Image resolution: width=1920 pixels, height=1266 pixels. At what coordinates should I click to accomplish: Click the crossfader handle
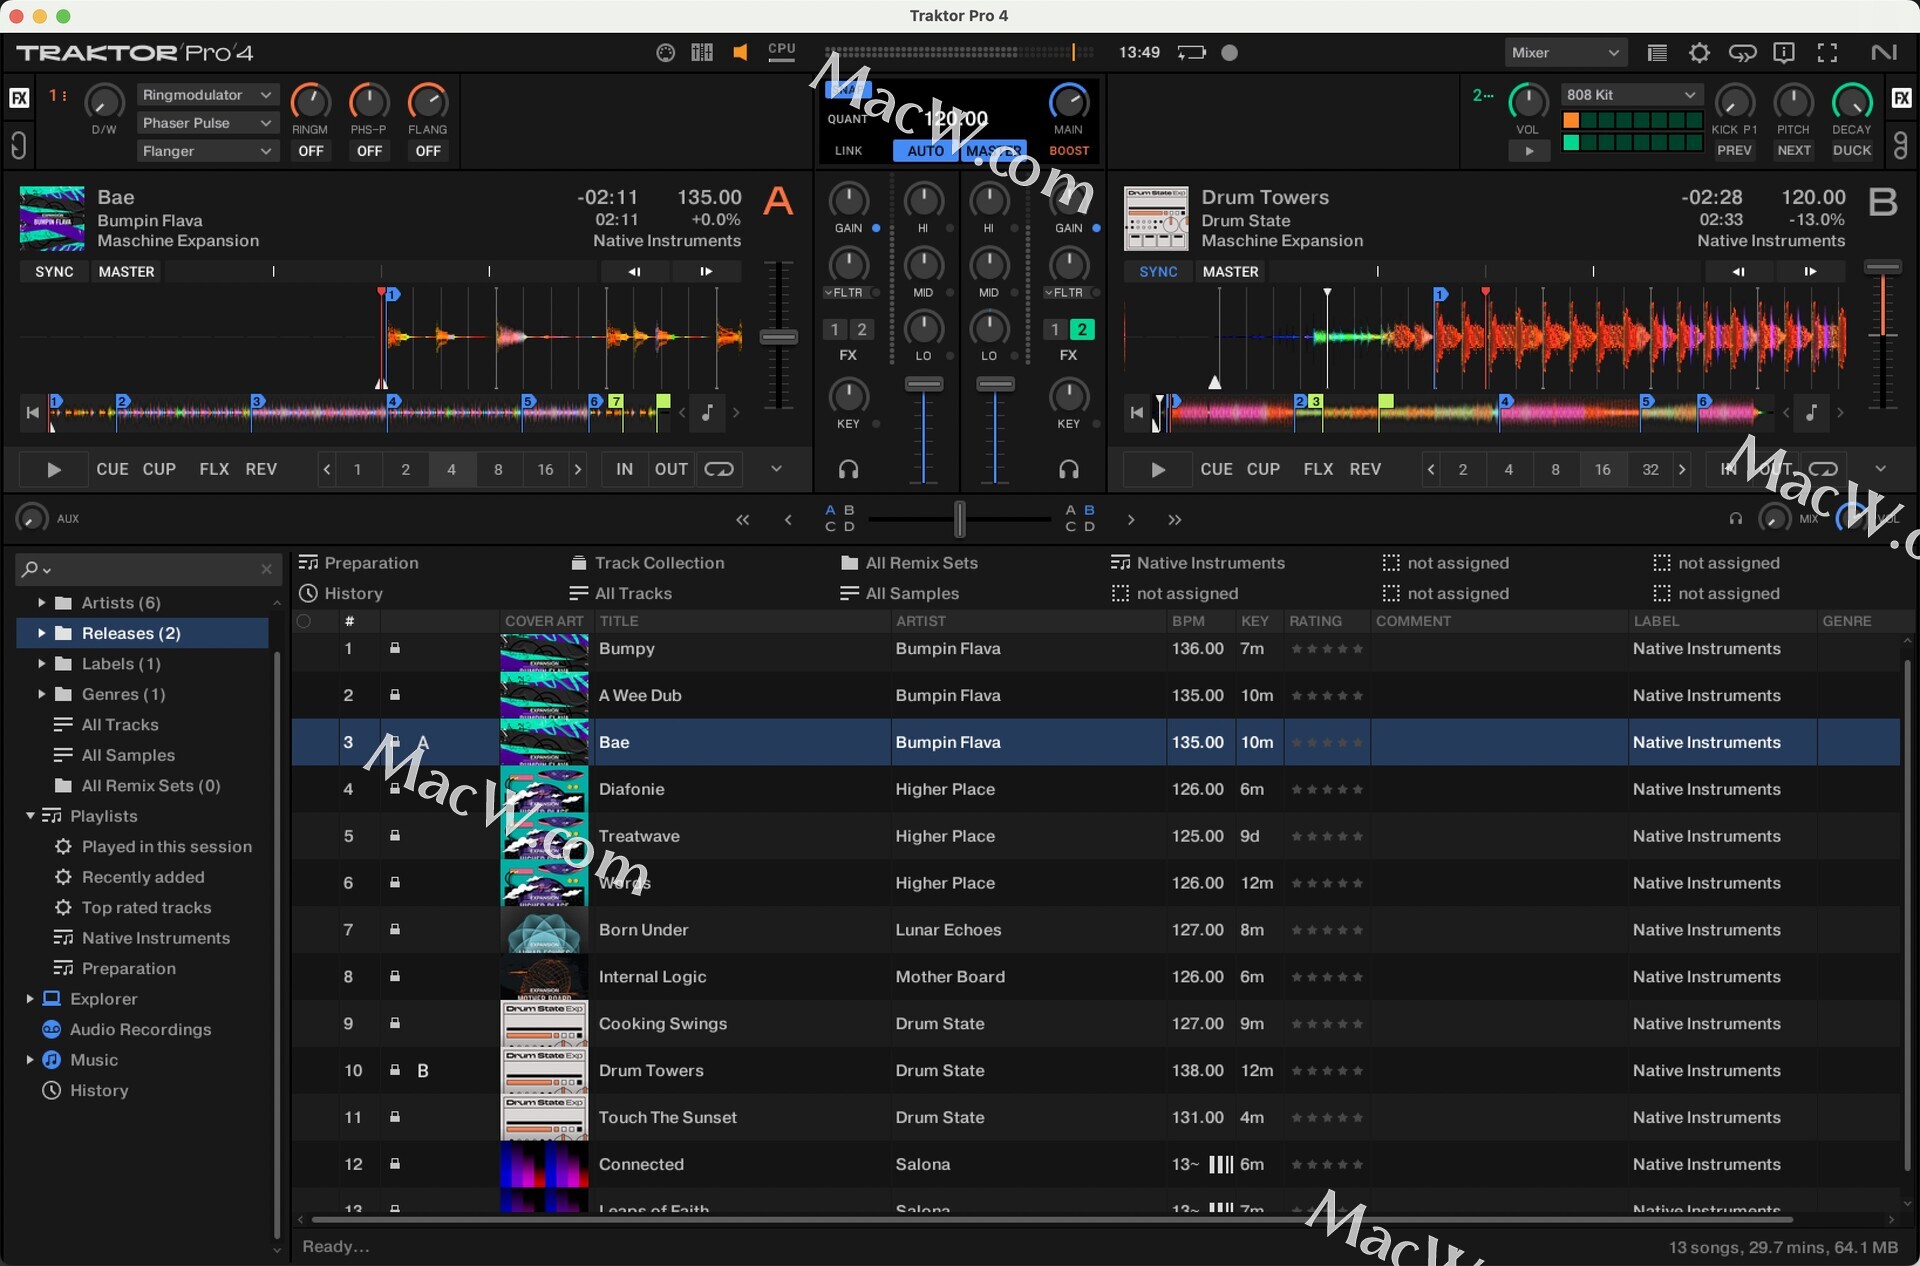[x=959, y=519]
